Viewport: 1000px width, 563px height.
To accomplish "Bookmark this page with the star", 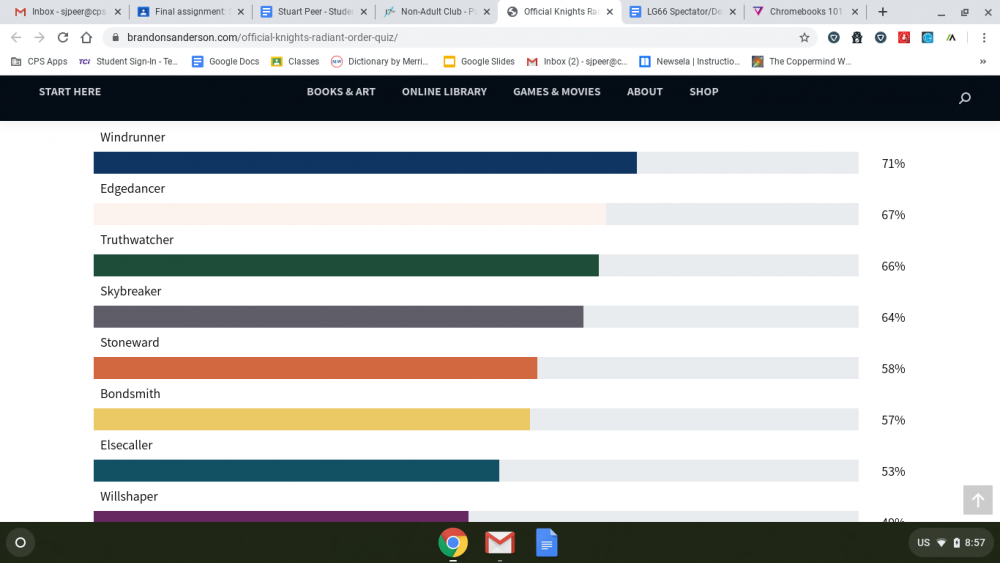I will pyautogui.click(x=804, y=38).
